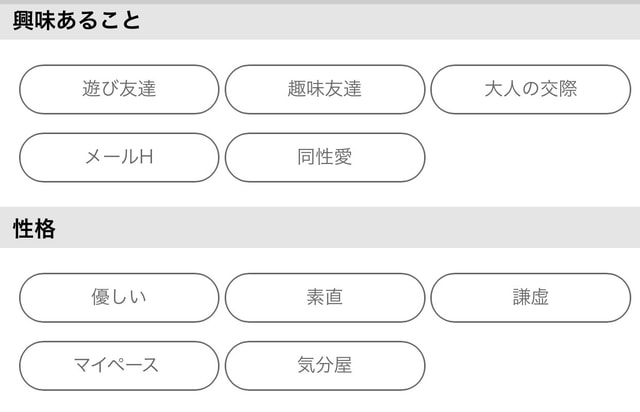This screenshot has width=640, height=412.
Task: Select 謙虚 in the personality section
Action: click(530, 297)
